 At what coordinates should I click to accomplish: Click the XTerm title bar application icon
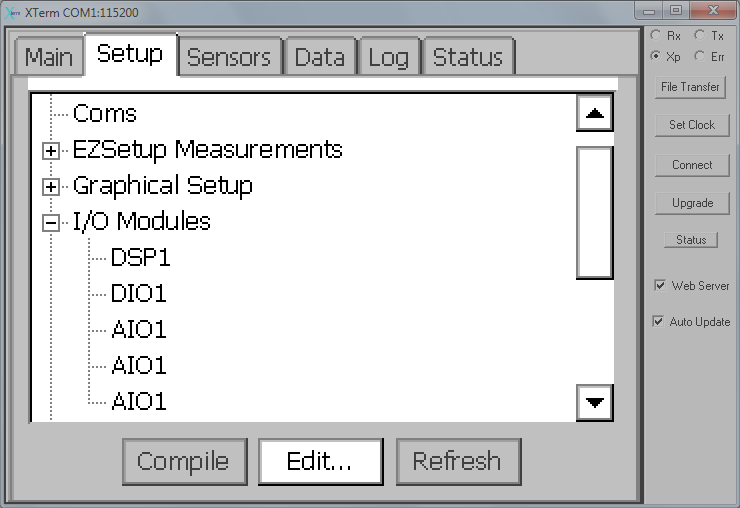pos(12,13)
